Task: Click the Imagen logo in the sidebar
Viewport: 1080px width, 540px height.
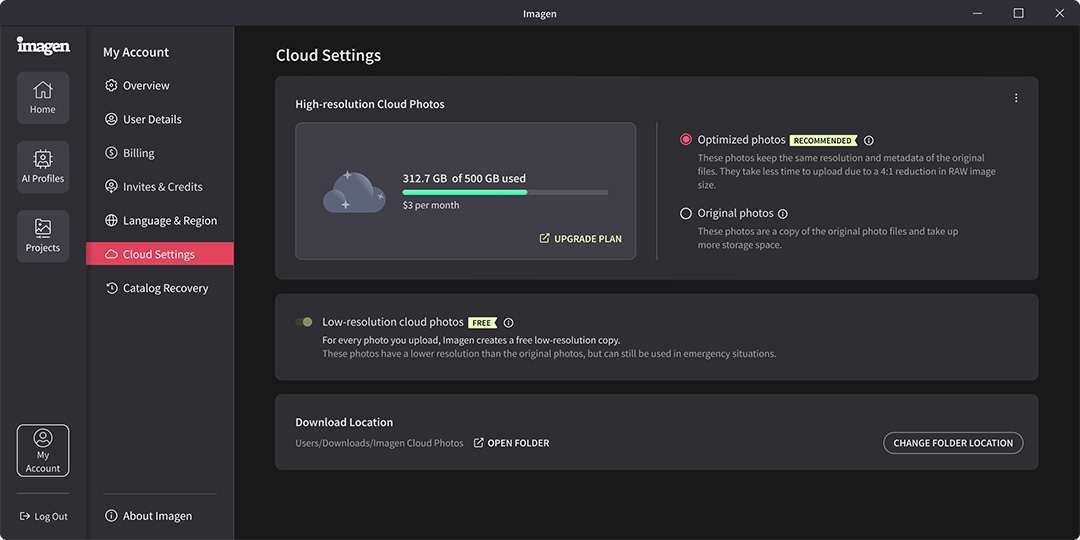Action: 43,45
